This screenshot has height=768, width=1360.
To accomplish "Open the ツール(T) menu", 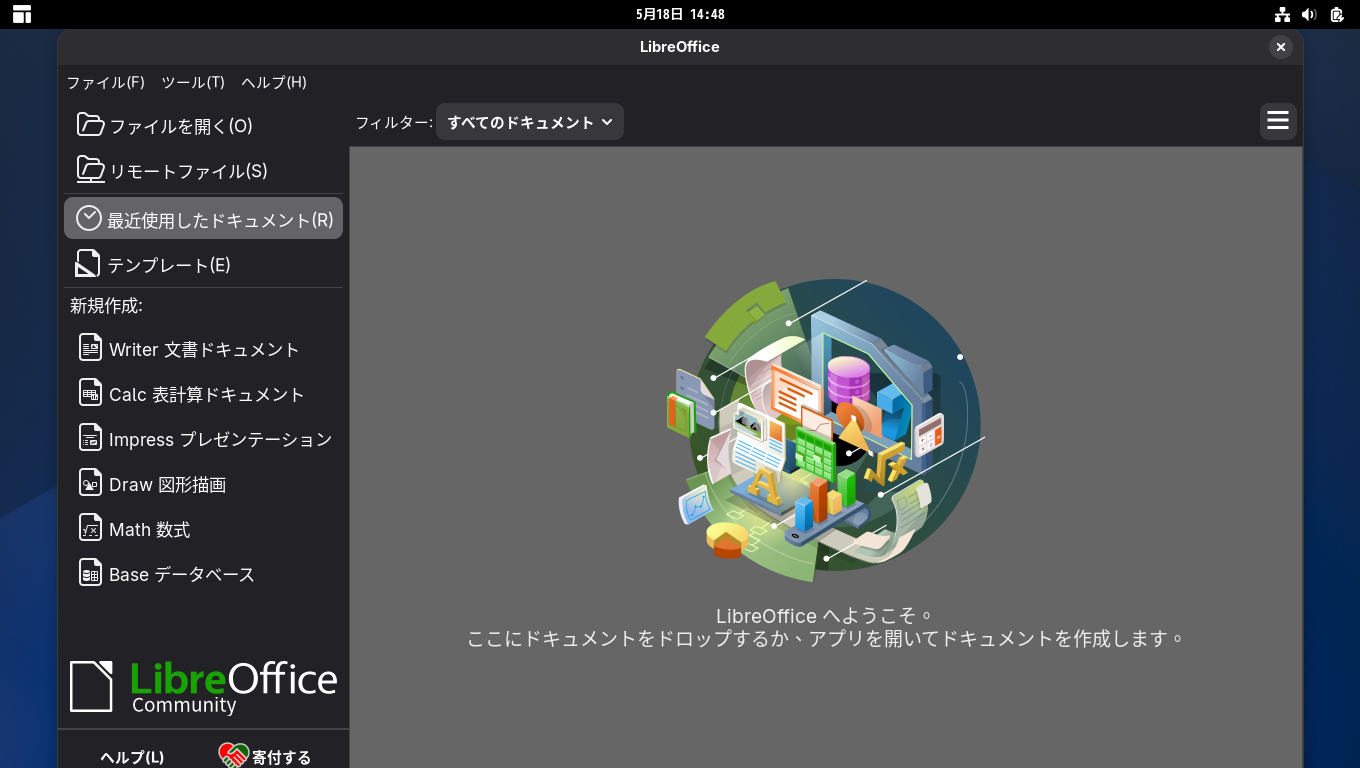I will (x=193, y=82).
